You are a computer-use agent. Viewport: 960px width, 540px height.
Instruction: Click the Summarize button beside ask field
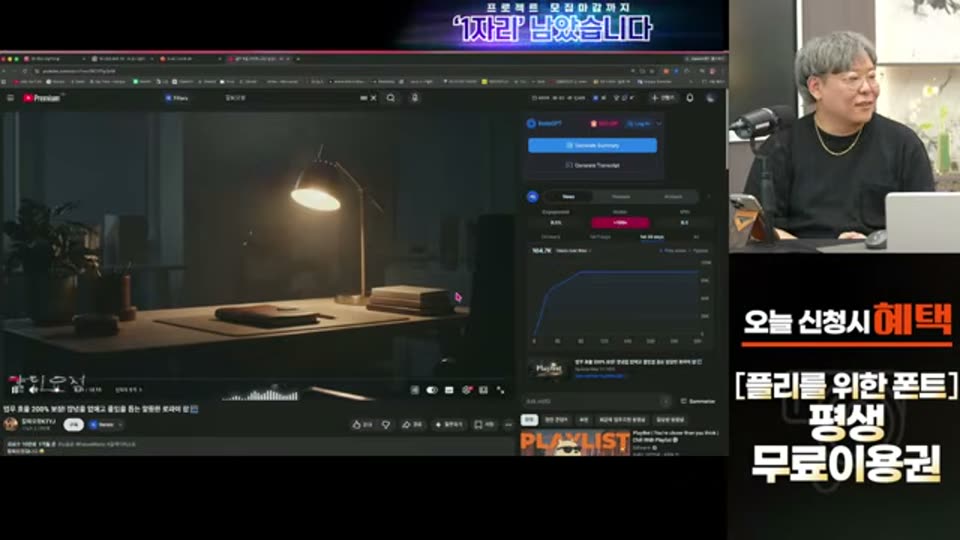pos(698,401)
